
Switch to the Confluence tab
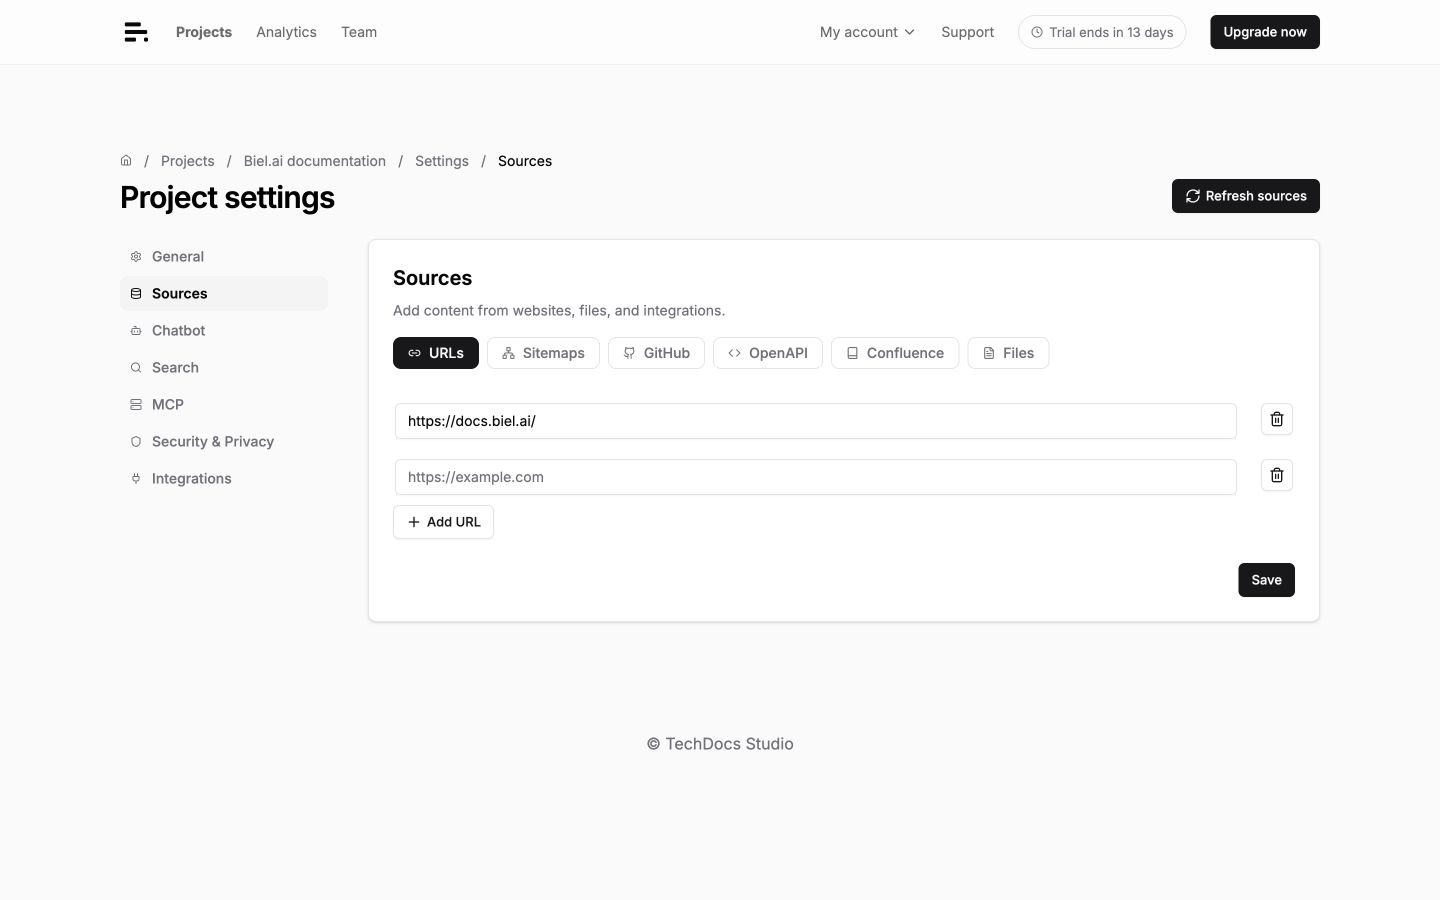pyautogui.click(x=895, y=353)
